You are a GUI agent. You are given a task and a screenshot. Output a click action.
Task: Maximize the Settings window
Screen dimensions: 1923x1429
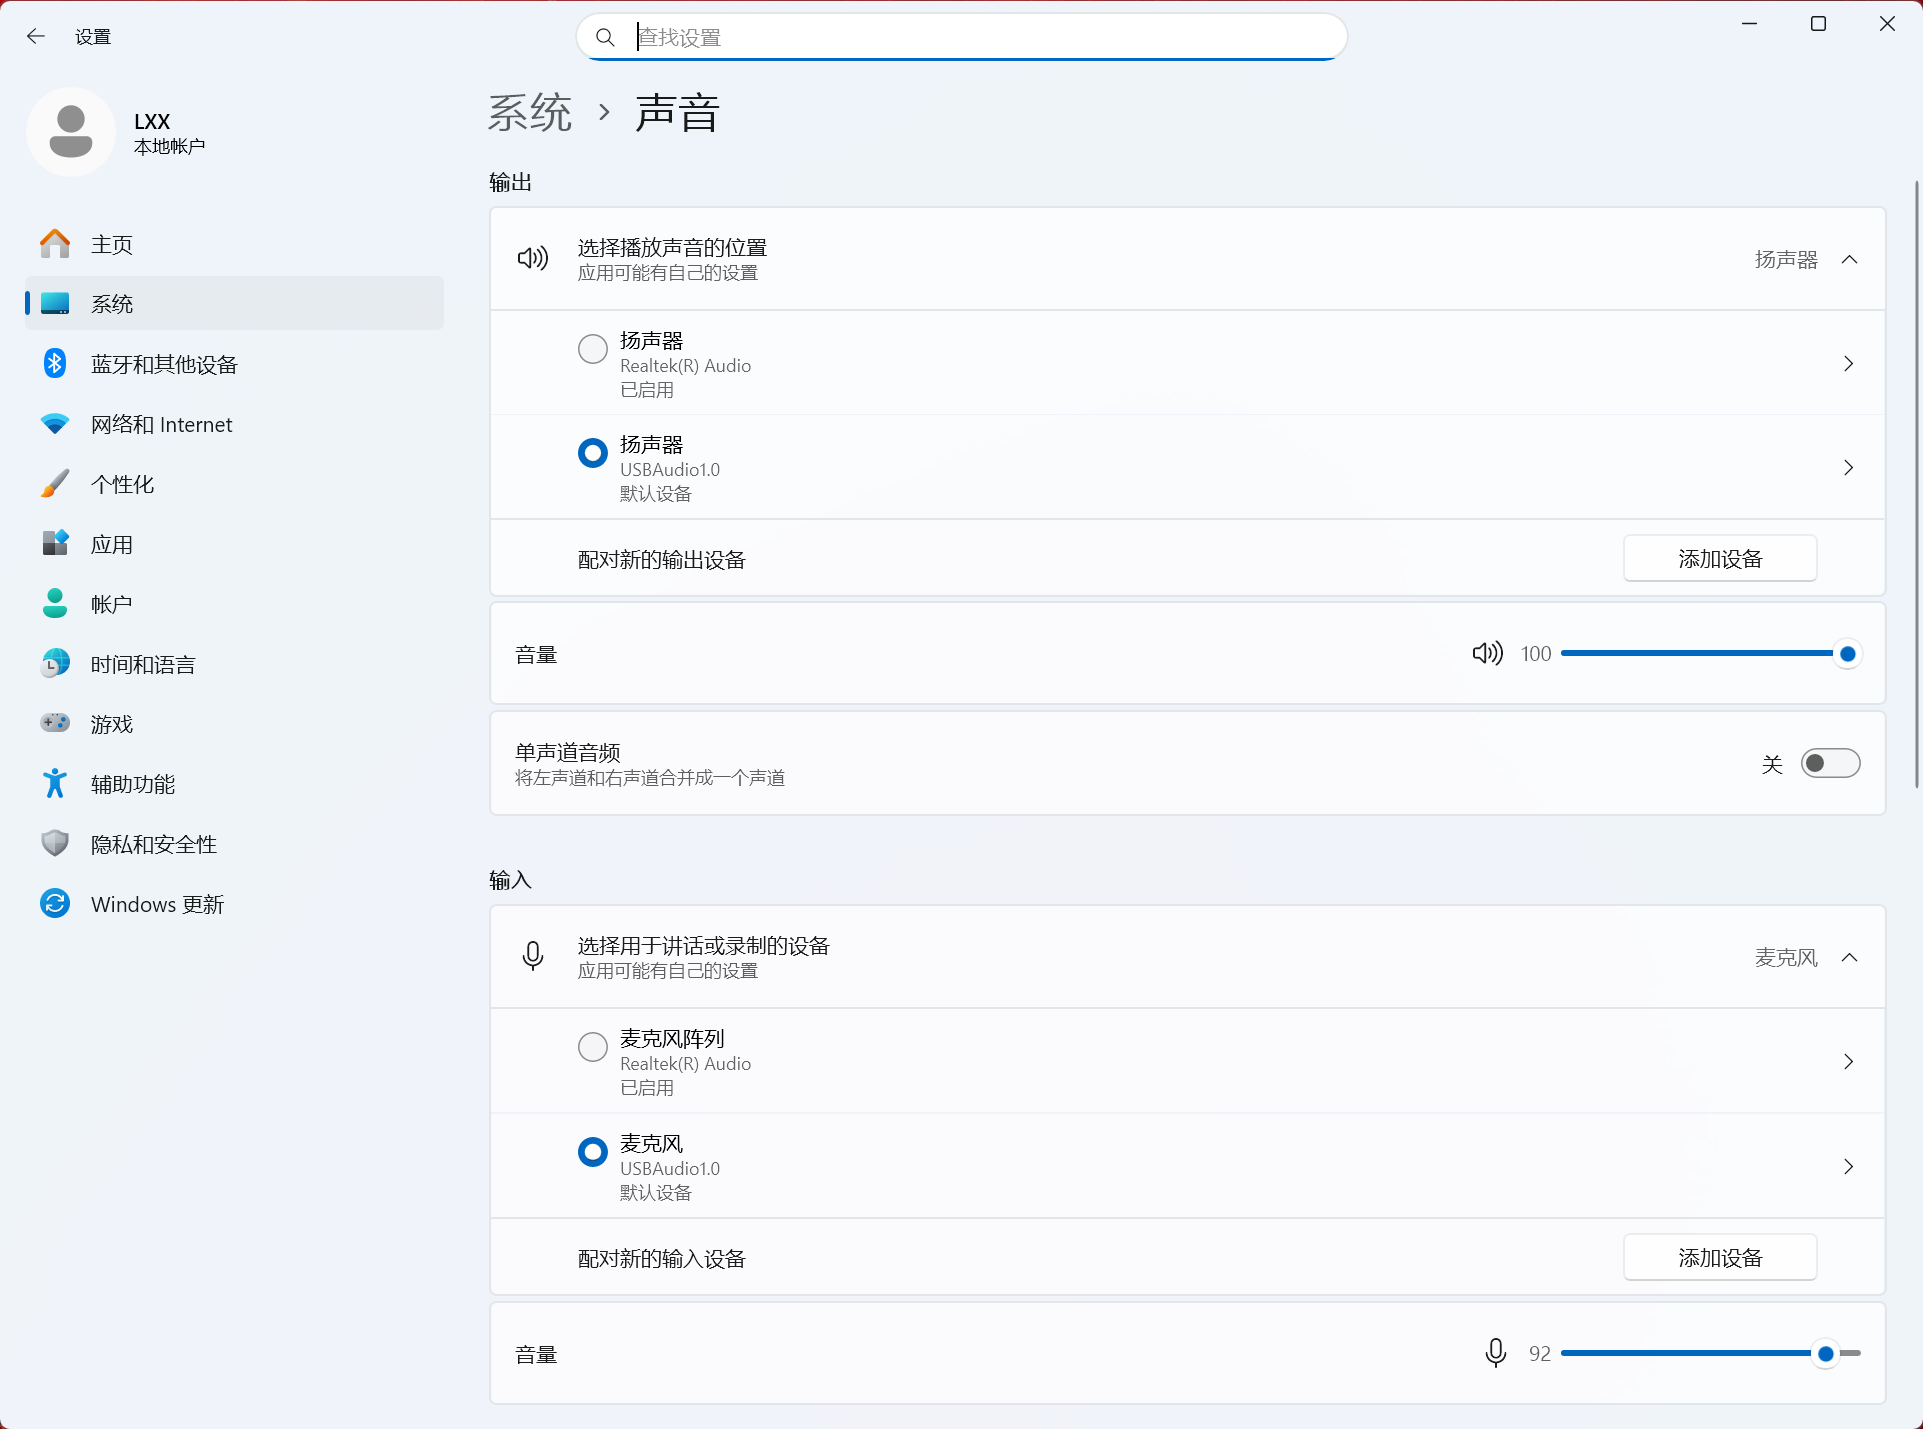pos(1818,24)
